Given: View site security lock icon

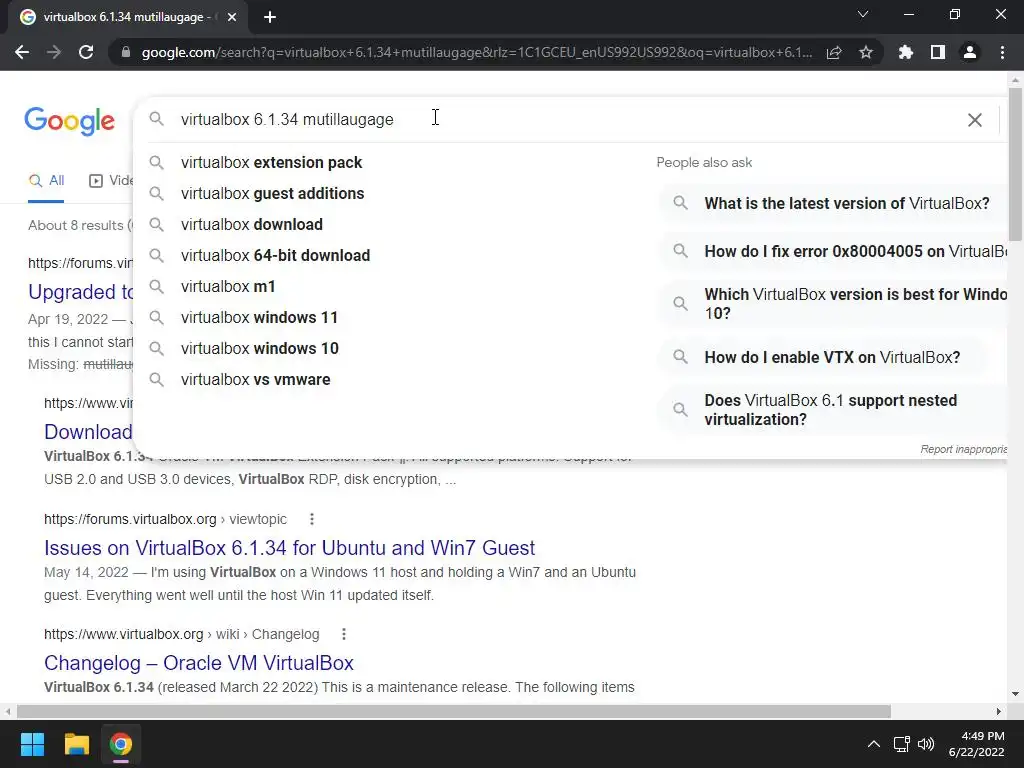Looking at the screenshot, I should click(126, 52).
